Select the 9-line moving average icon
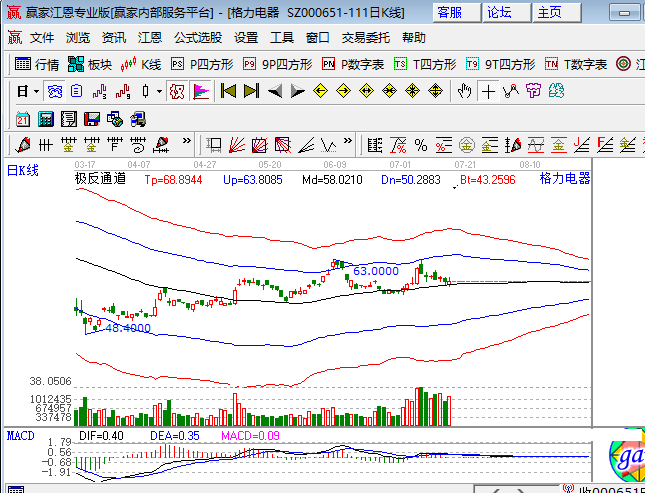 click(x=123, y=91)
